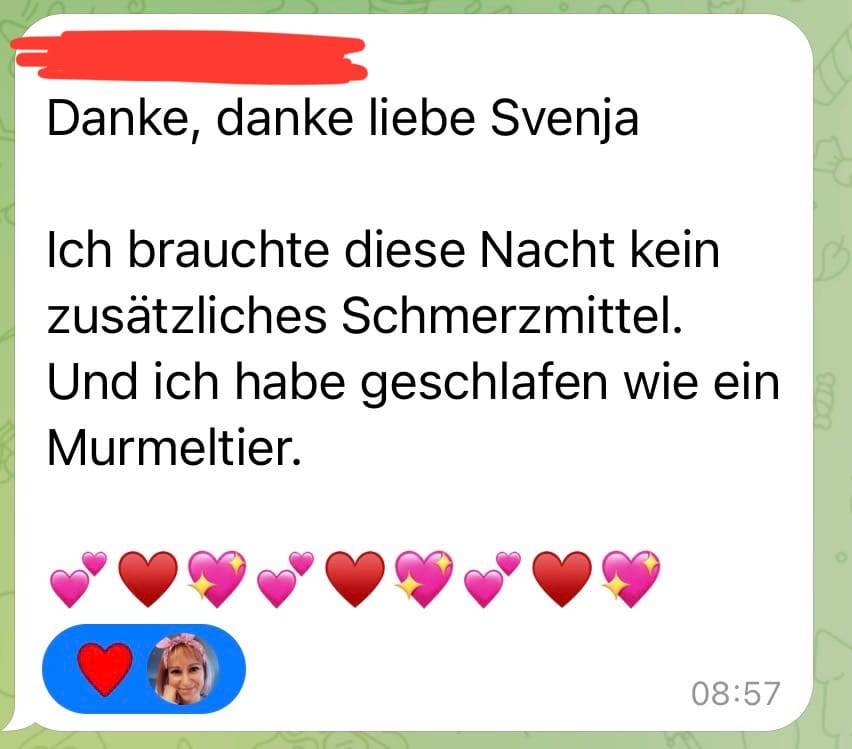This screenshot has width=852, height=749.
Task: Click the red heart reaction in blue pill
Action: (104, 669)
